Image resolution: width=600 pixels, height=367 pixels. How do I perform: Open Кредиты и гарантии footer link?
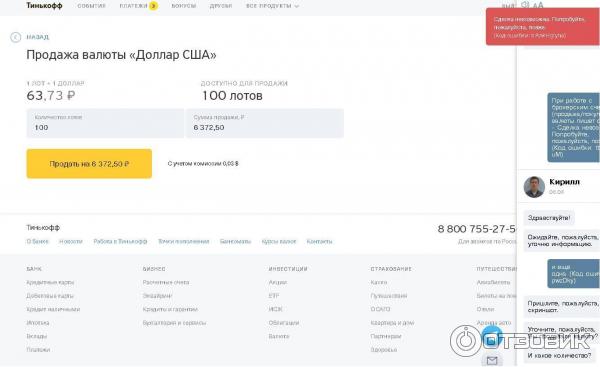(x=170, y=309)
